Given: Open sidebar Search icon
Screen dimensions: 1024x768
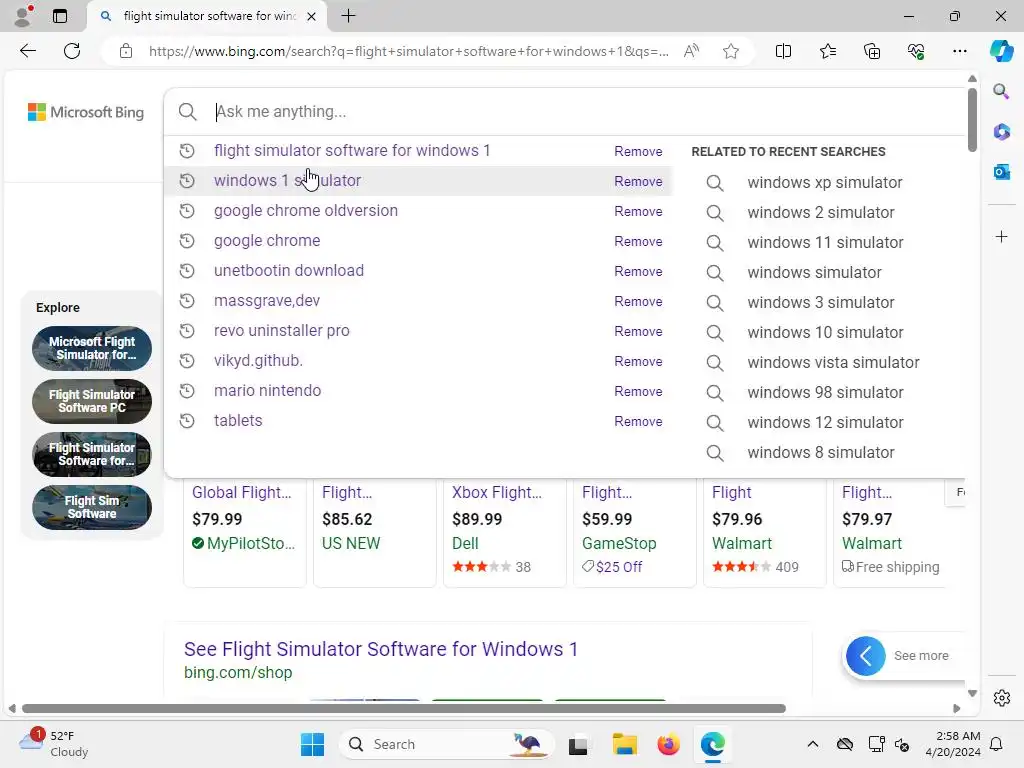Looking at the screenshot, I should point(1001,91).
